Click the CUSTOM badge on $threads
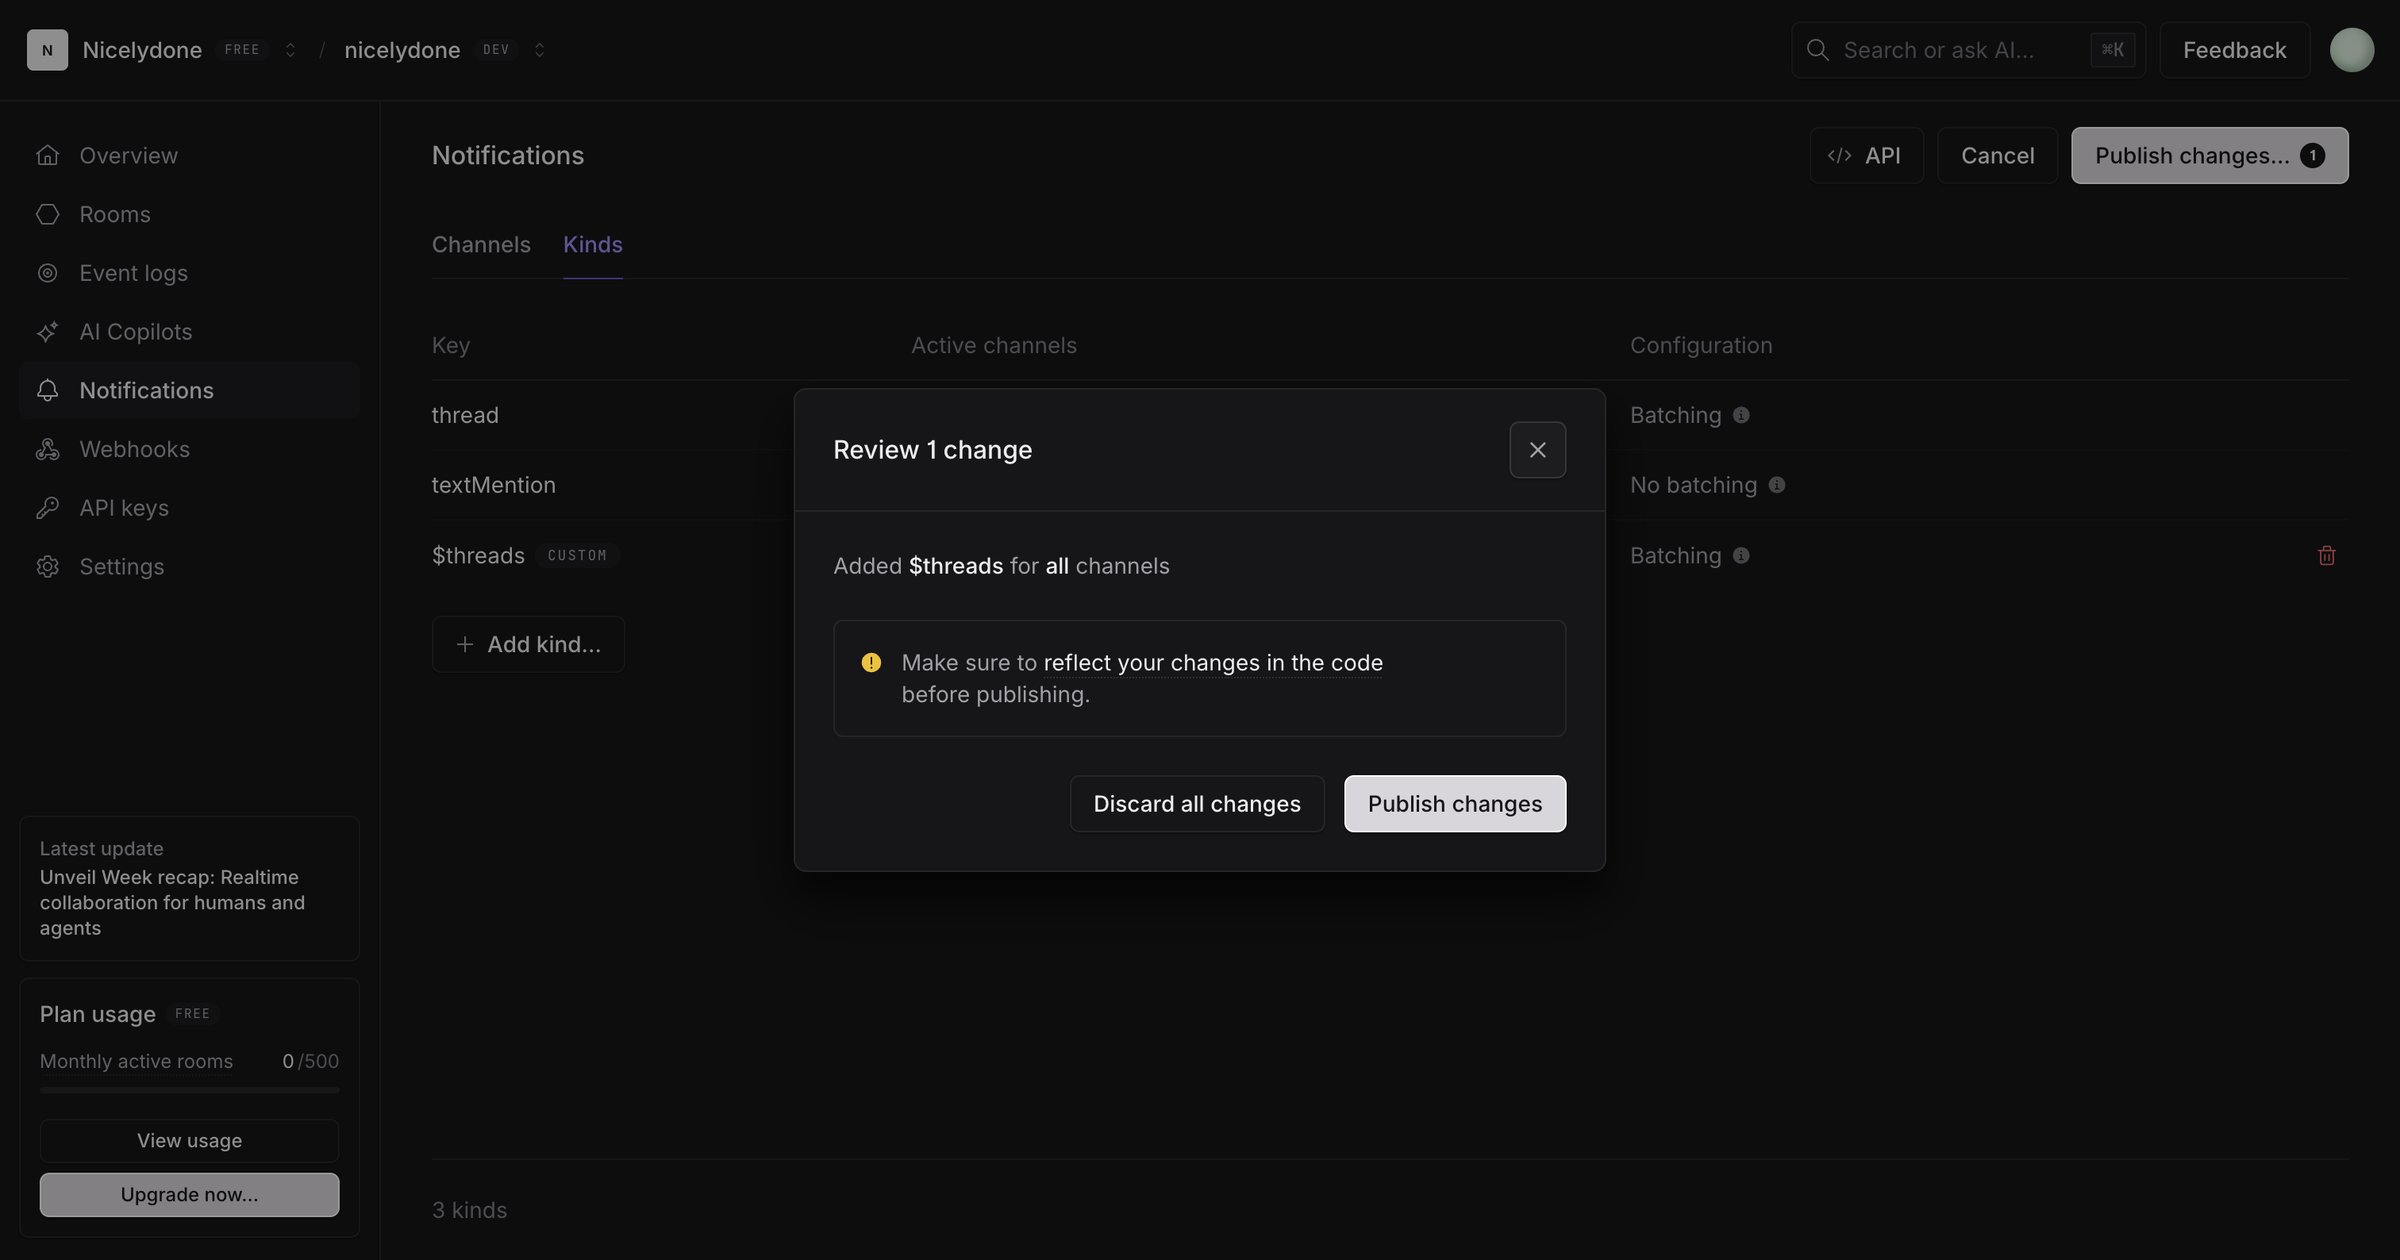 click(577, 556)
